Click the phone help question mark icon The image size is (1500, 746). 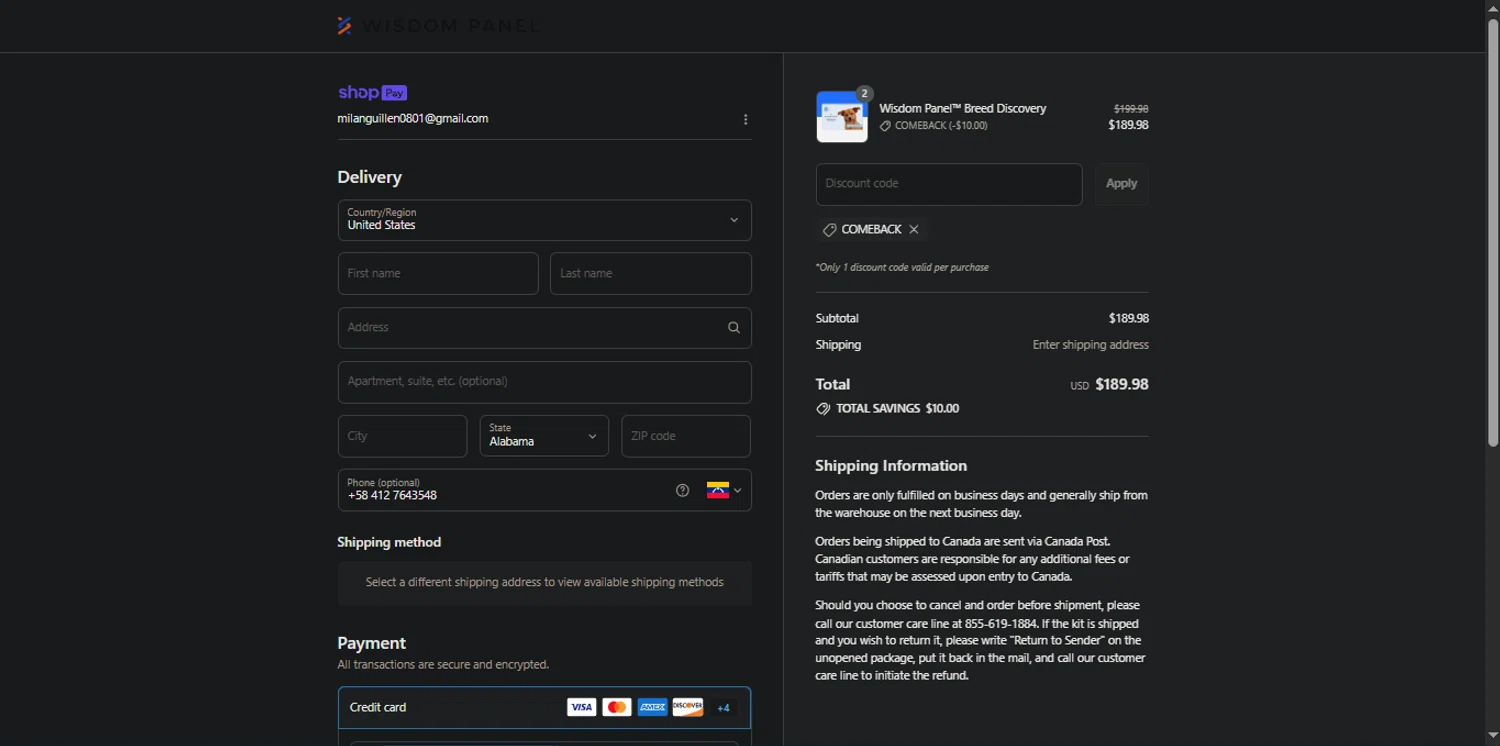point(682,490)
